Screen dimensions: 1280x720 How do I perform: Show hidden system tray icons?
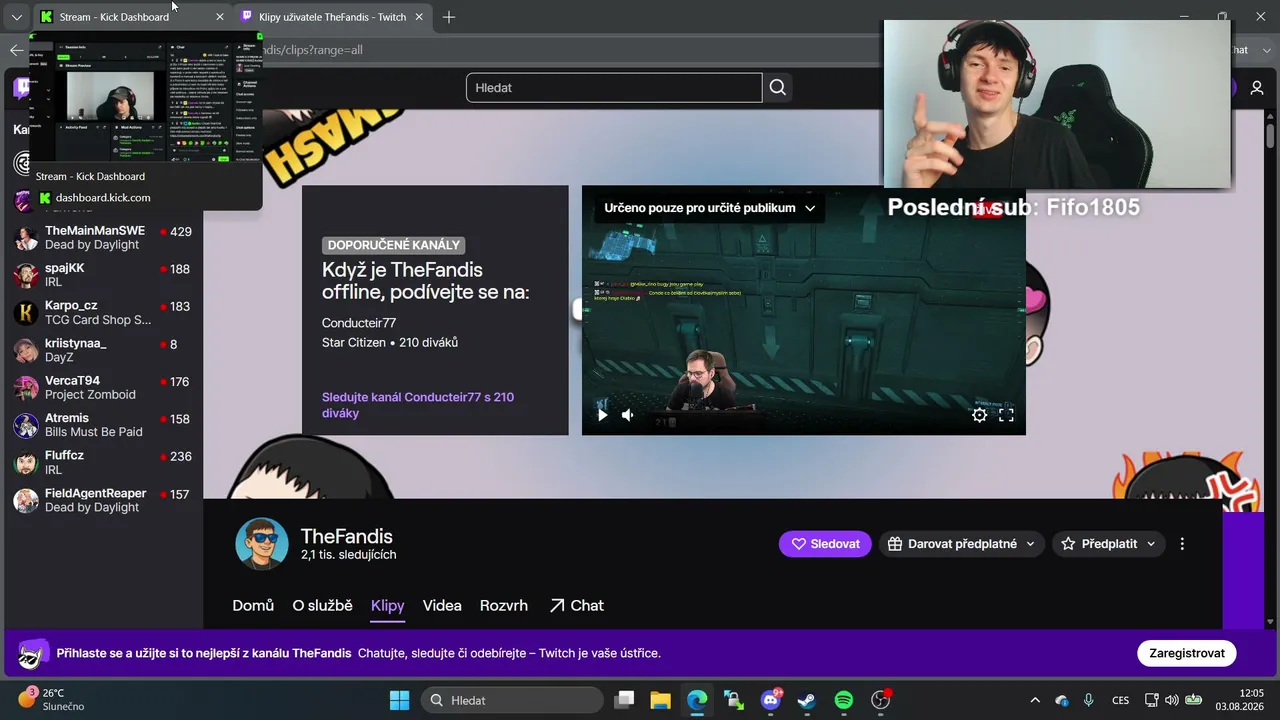coord(1035,700)
